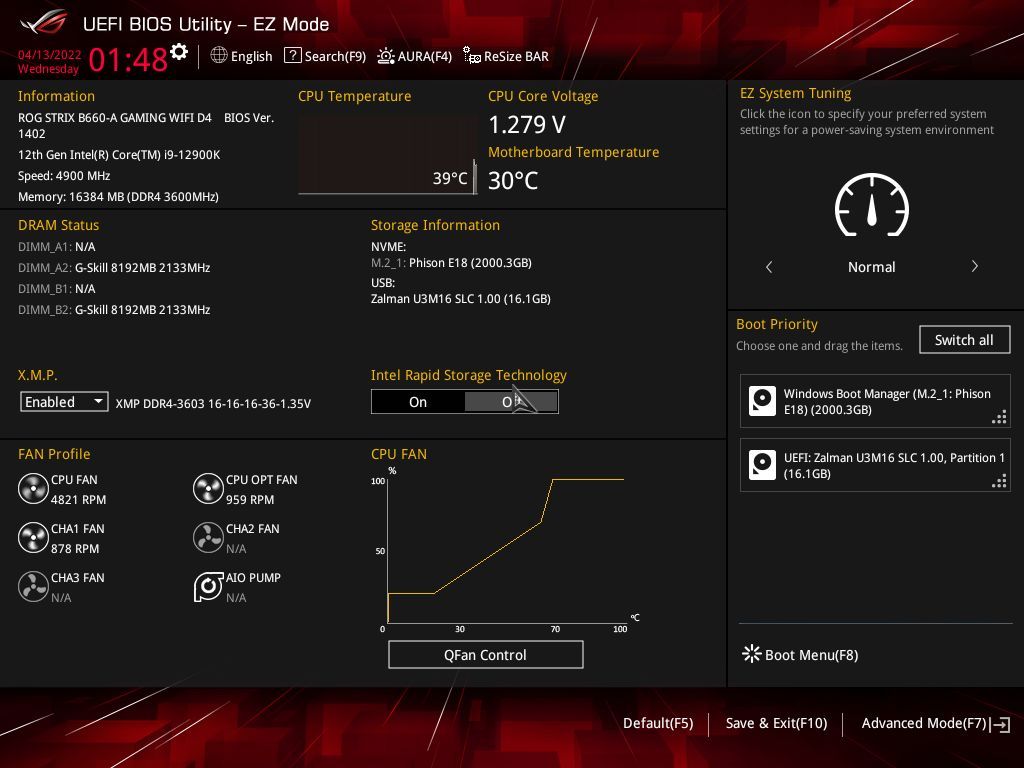Viewport: 1024px width, 768px height.
Task: Click the 01:48 clock display
Action: coord(128,59)
